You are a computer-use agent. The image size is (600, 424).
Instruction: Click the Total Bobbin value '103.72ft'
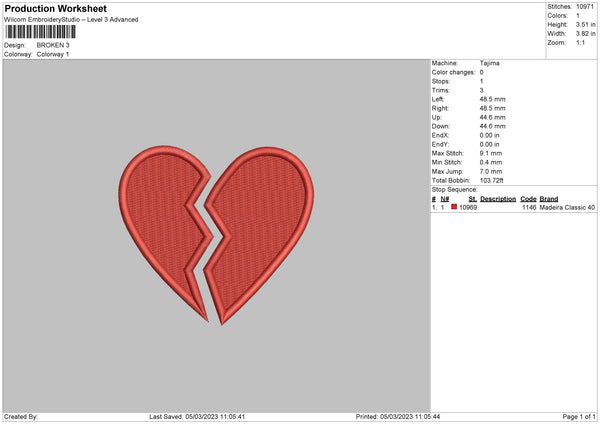pos(492,181)
